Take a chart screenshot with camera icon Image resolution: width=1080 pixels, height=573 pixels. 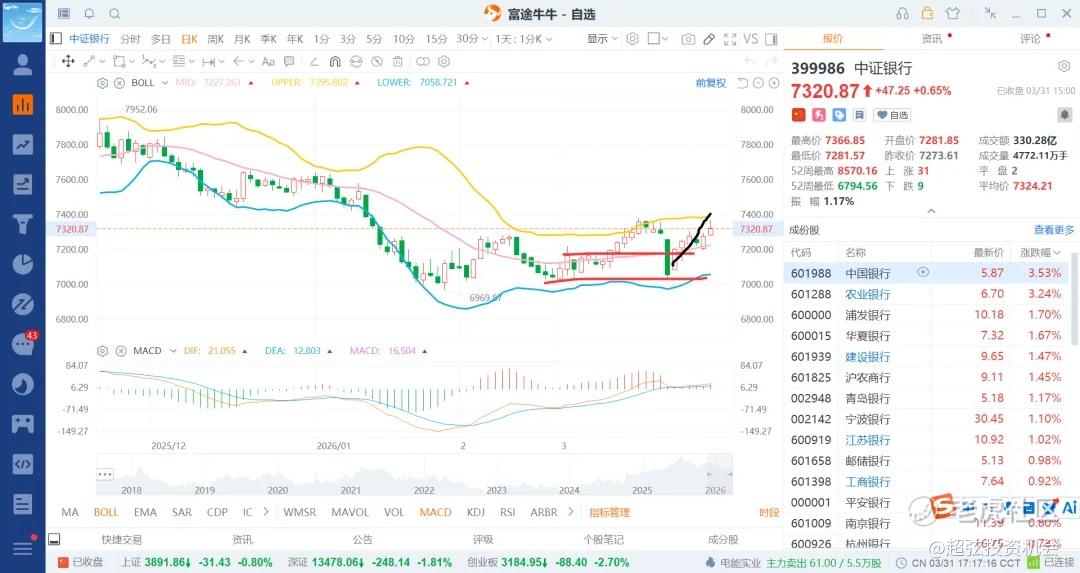tap(688, 39)
